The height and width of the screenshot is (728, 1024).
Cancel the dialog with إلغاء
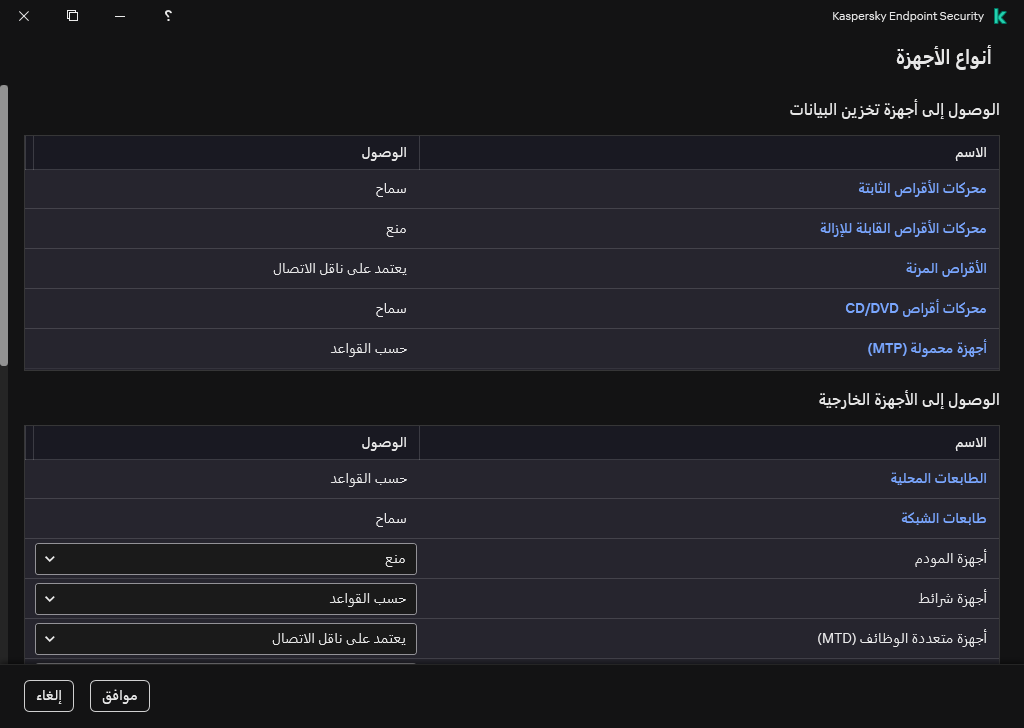tap(48, 696)
